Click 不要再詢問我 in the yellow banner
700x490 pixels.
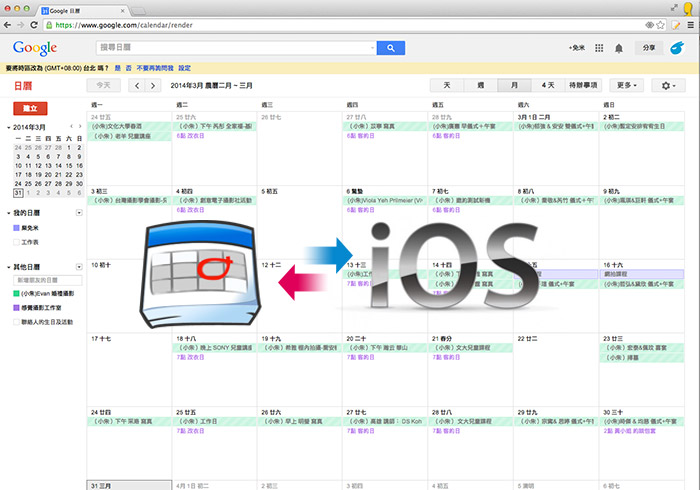pyautogui.click(x=155, y=68)
